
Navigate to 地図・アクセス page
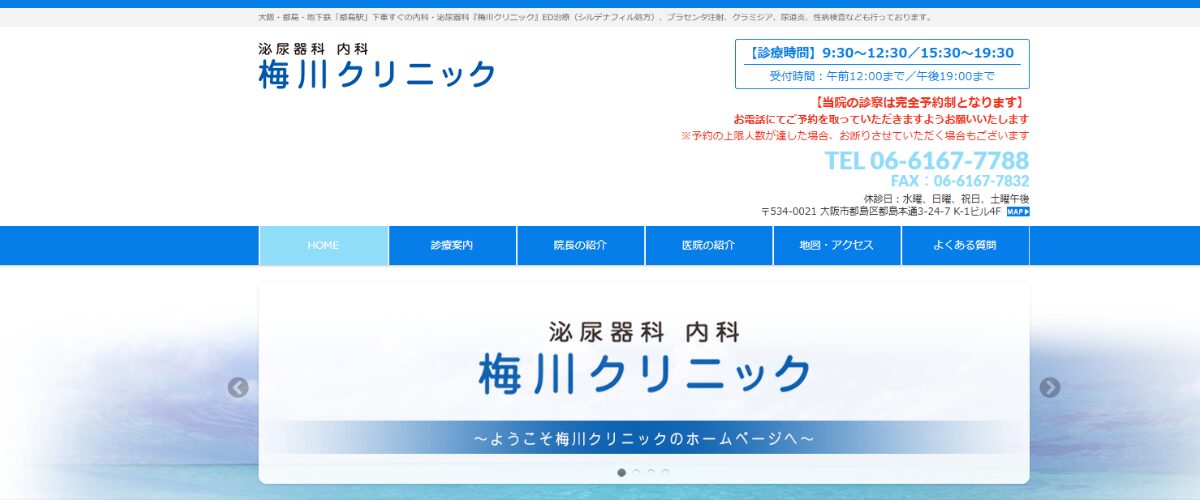click(x=836, y=246)
